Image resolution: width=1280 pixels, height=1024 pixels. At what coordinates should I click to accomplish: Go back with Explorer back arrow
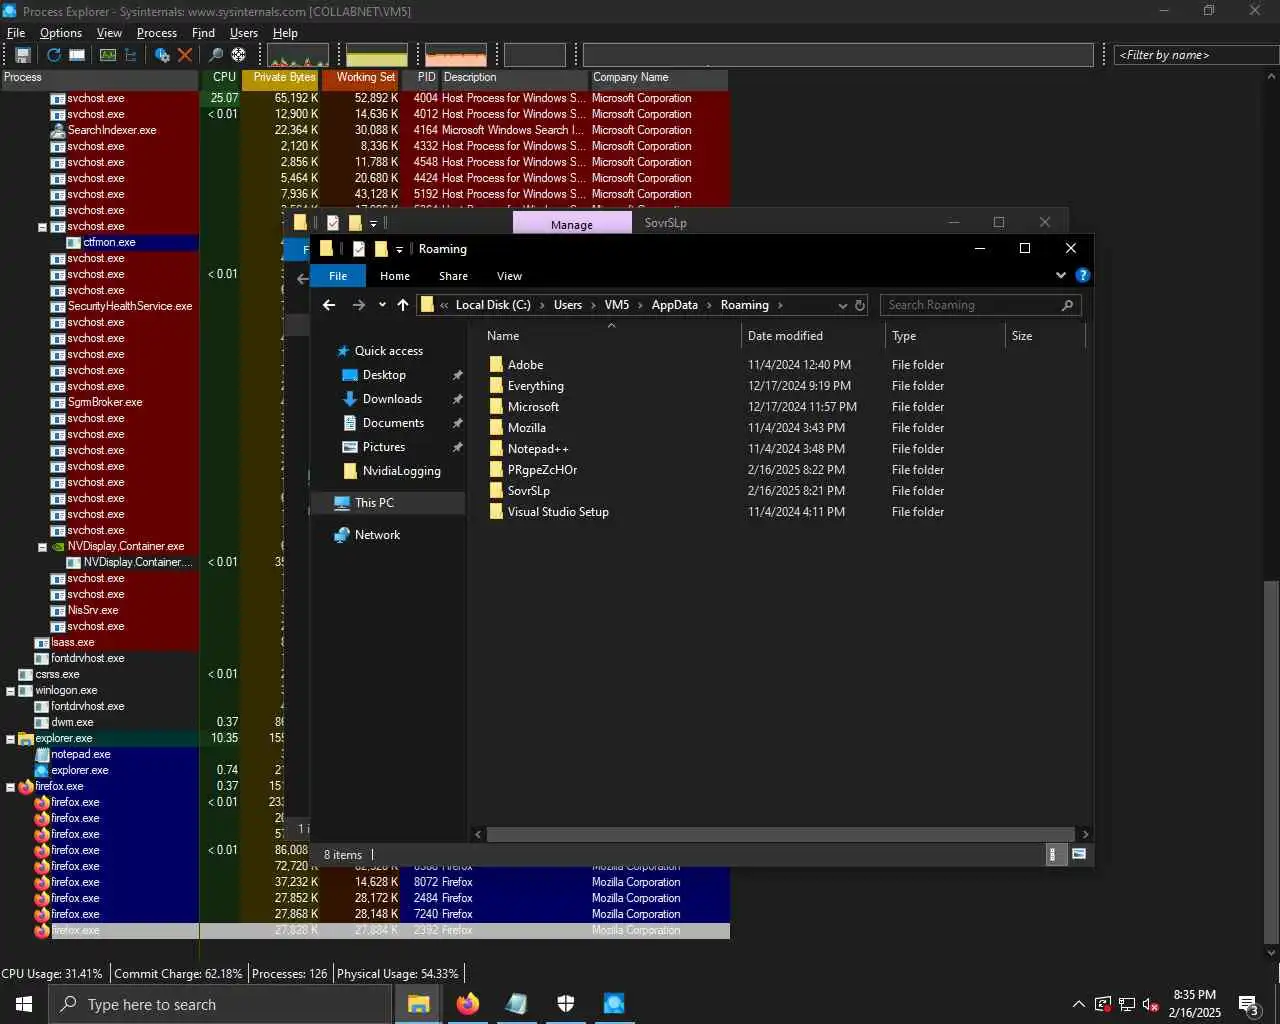(x=329, y=305)
